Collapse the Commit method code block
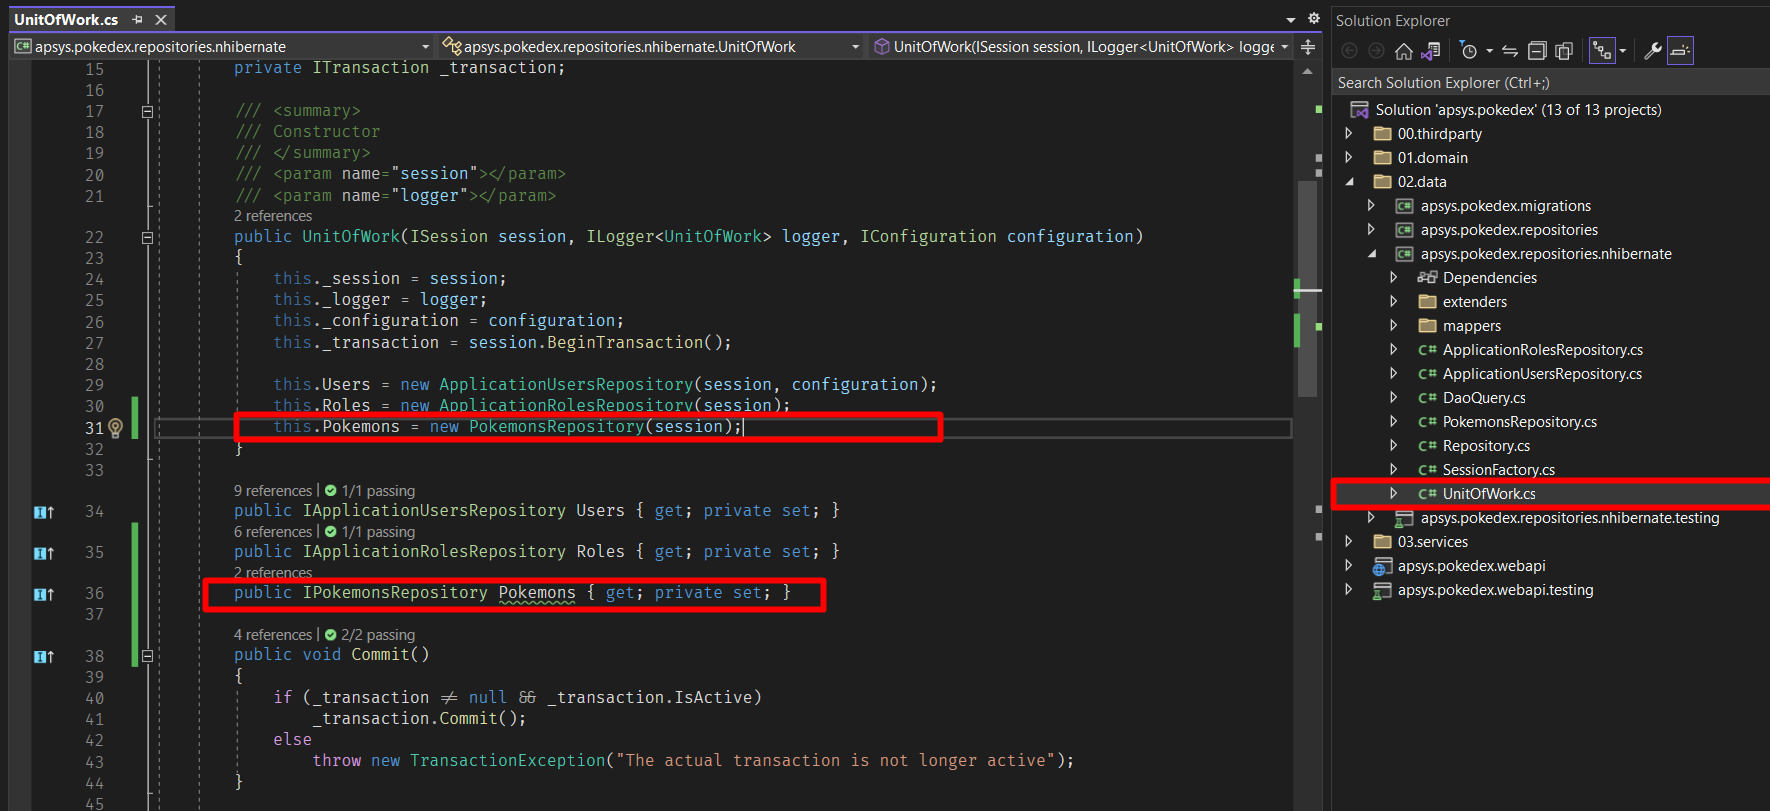Screen dimensions: 1770x811 (147, 656)
